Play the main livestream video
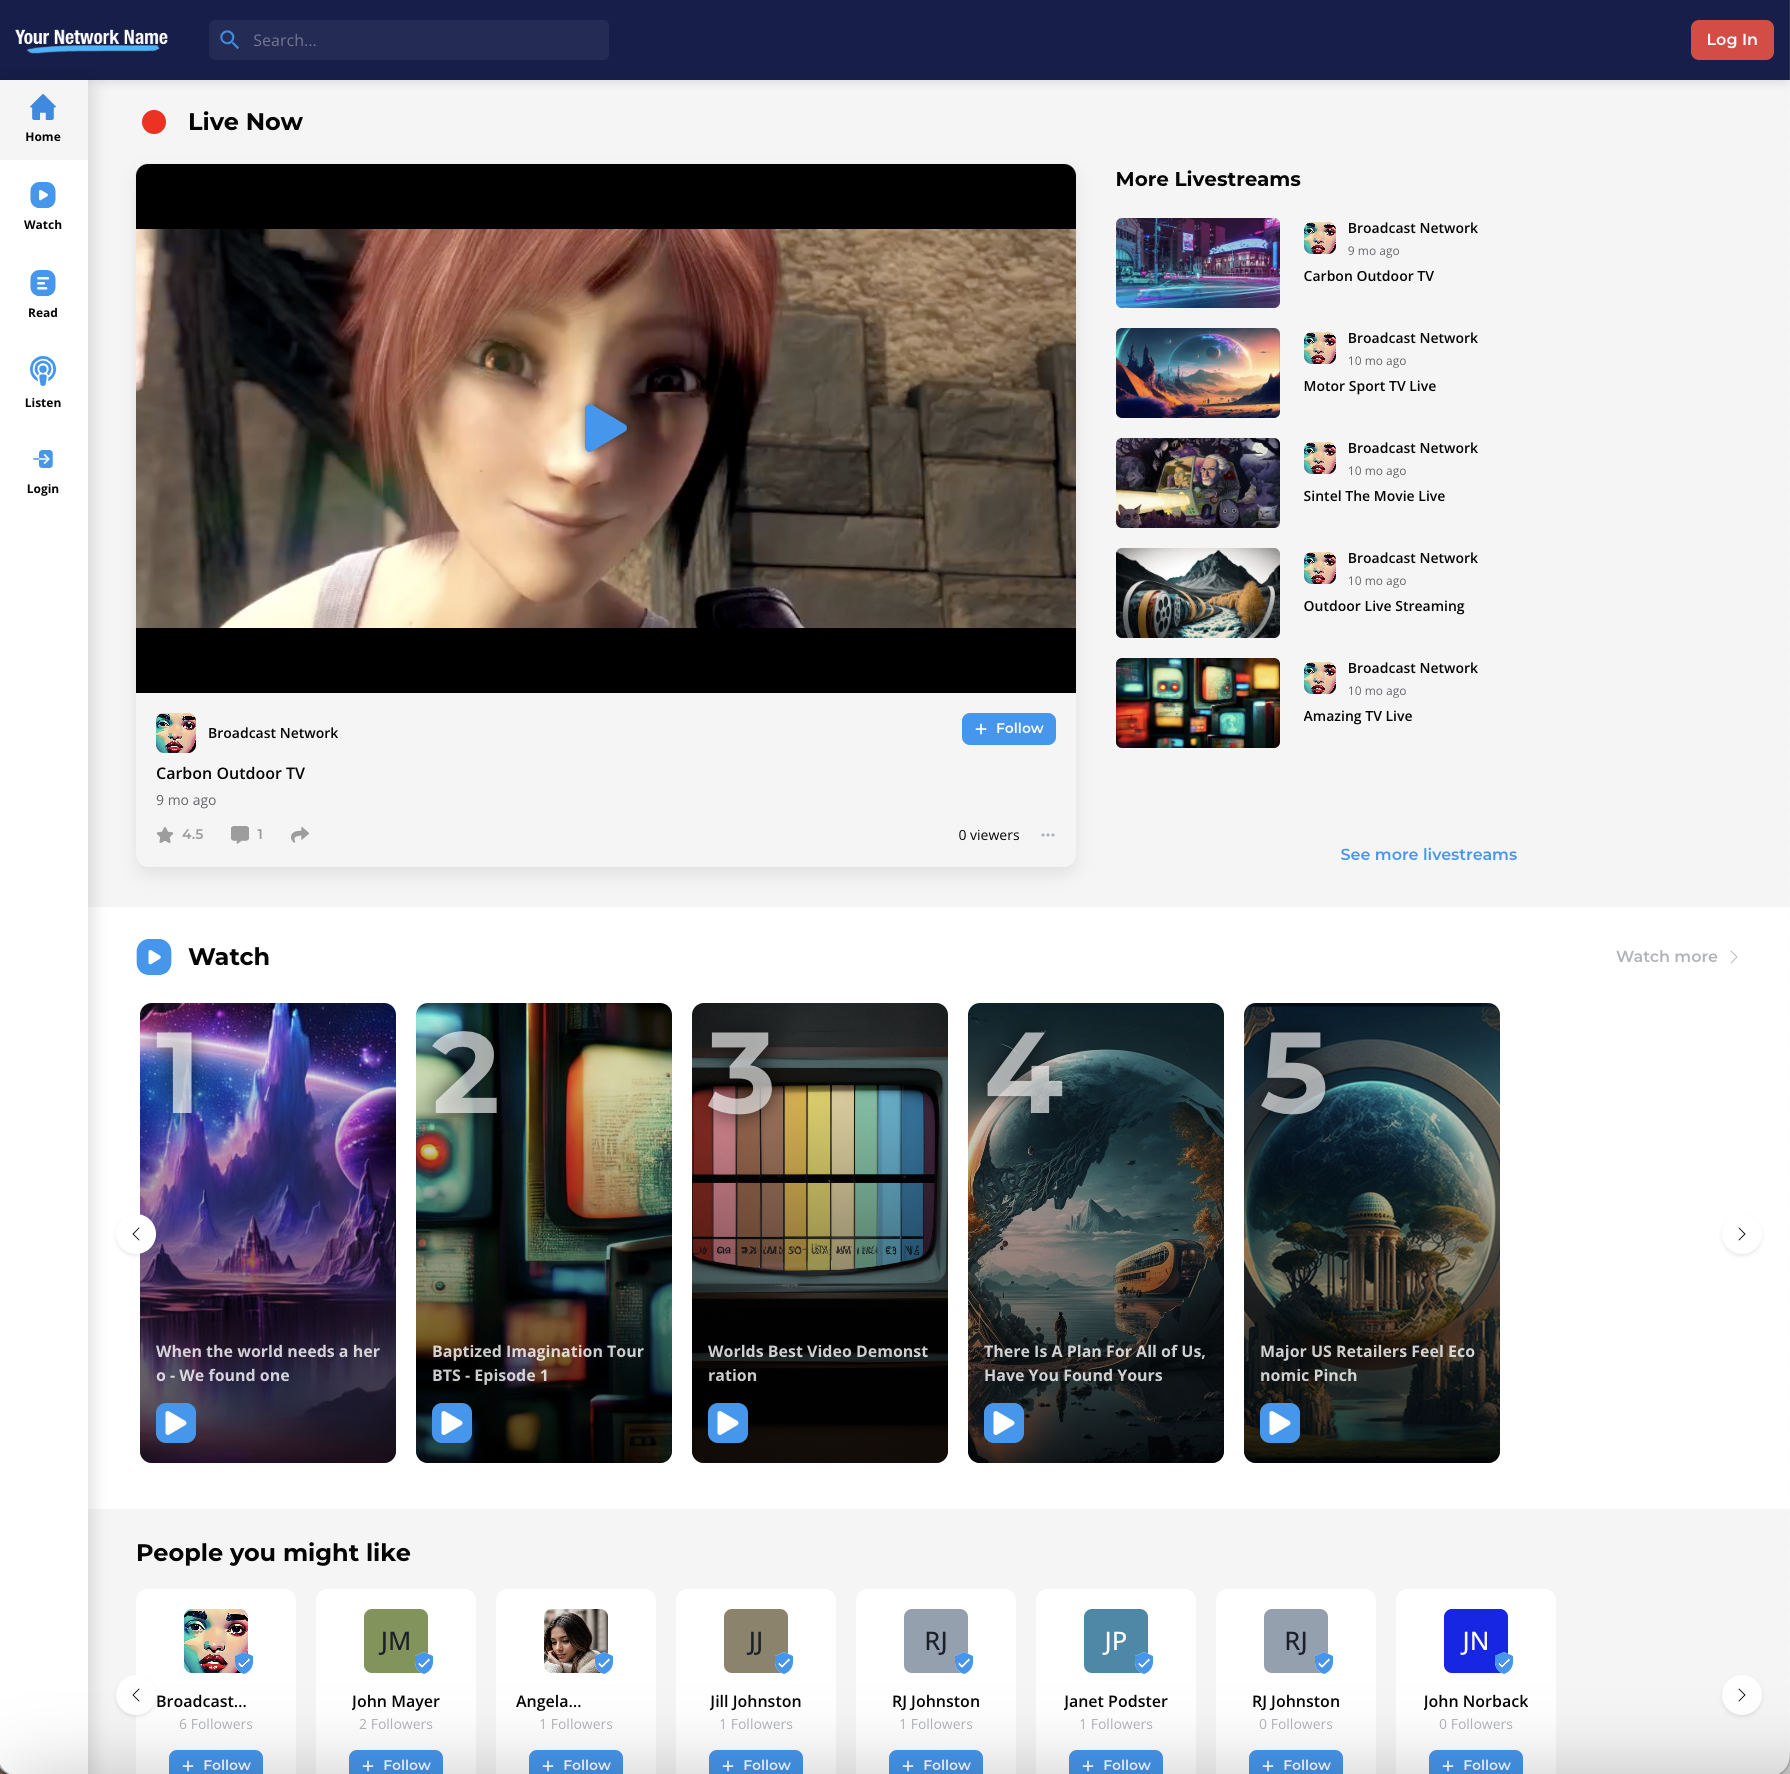Screen dimensions: 1790x1774 (605, 428)
